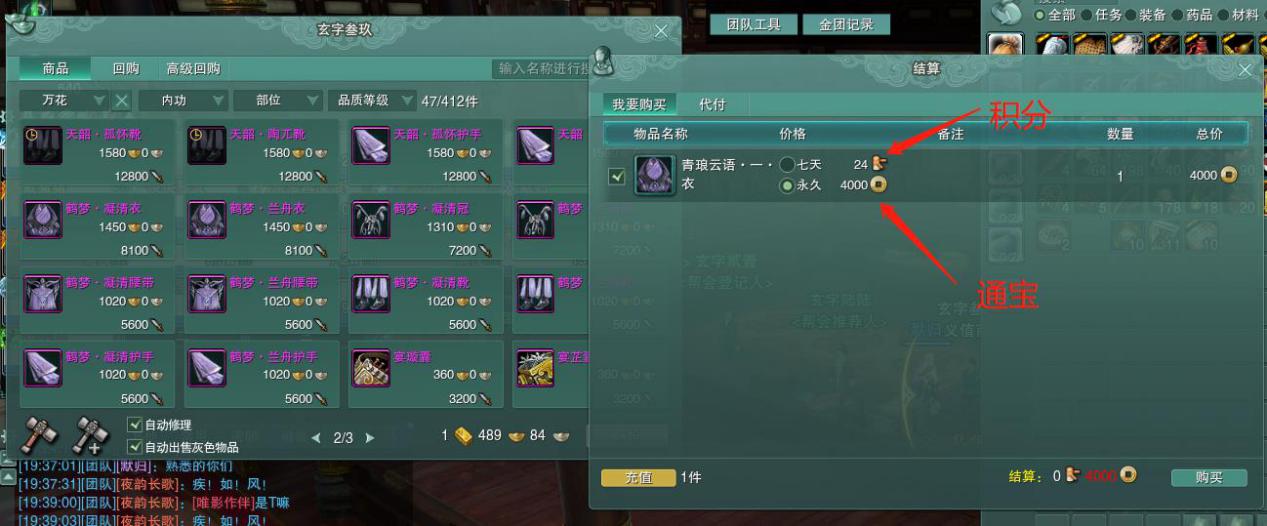1267x526 pixels.
Task: Click the item name search field
Action: tap(540, 69)
